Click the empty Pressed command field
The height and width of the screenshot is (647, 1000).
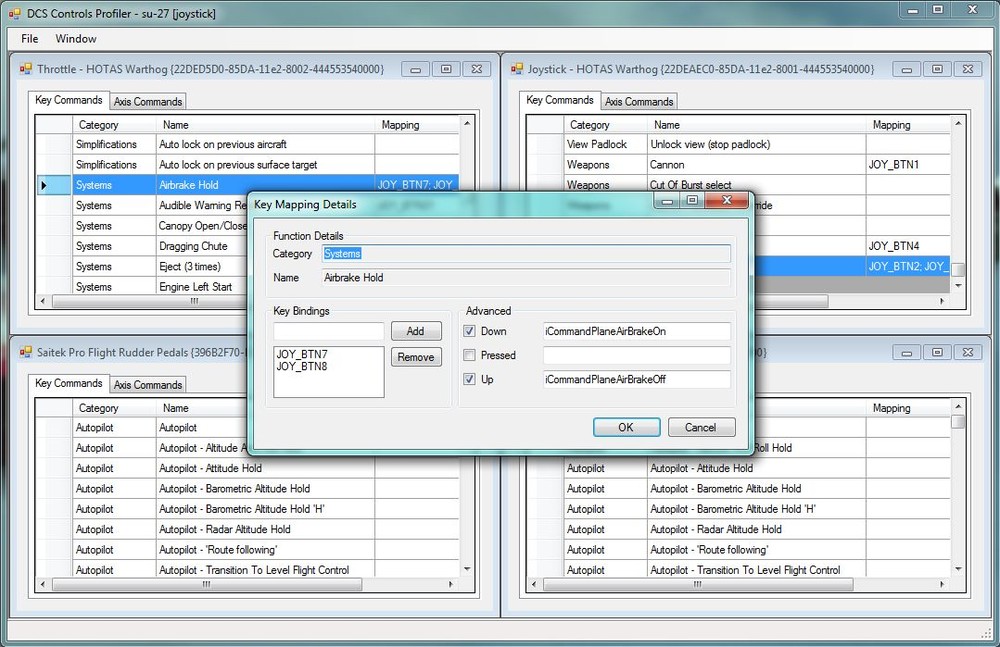coord(636,355)
